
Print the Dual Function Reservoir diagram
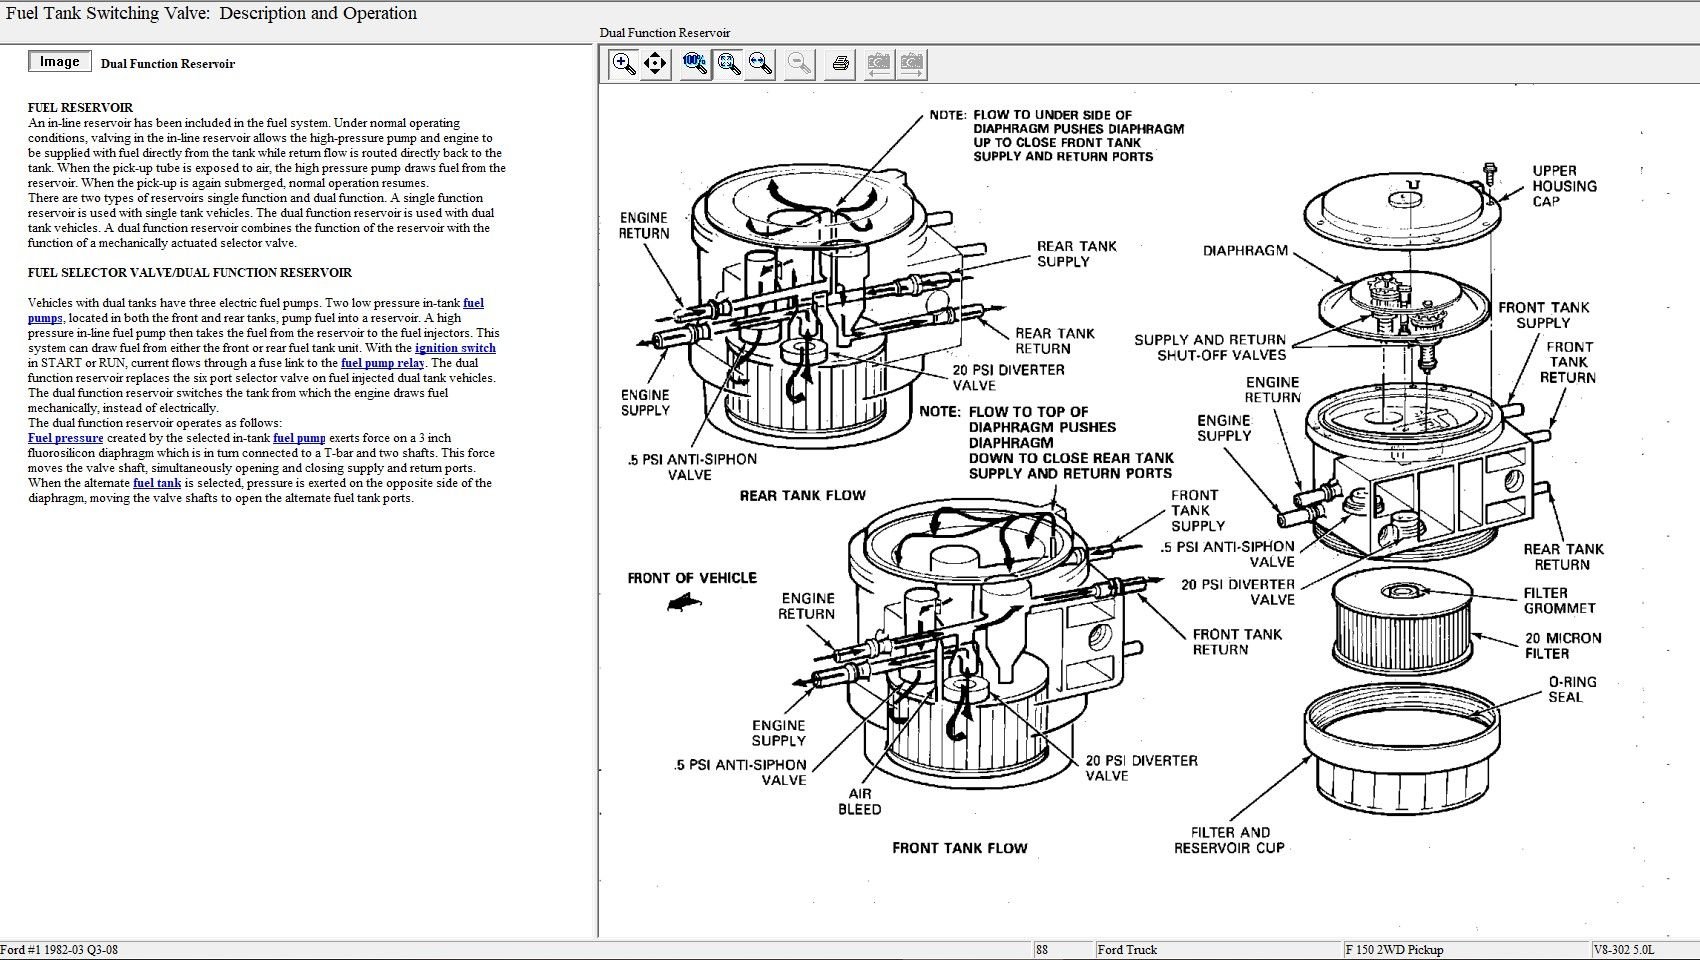841,64
